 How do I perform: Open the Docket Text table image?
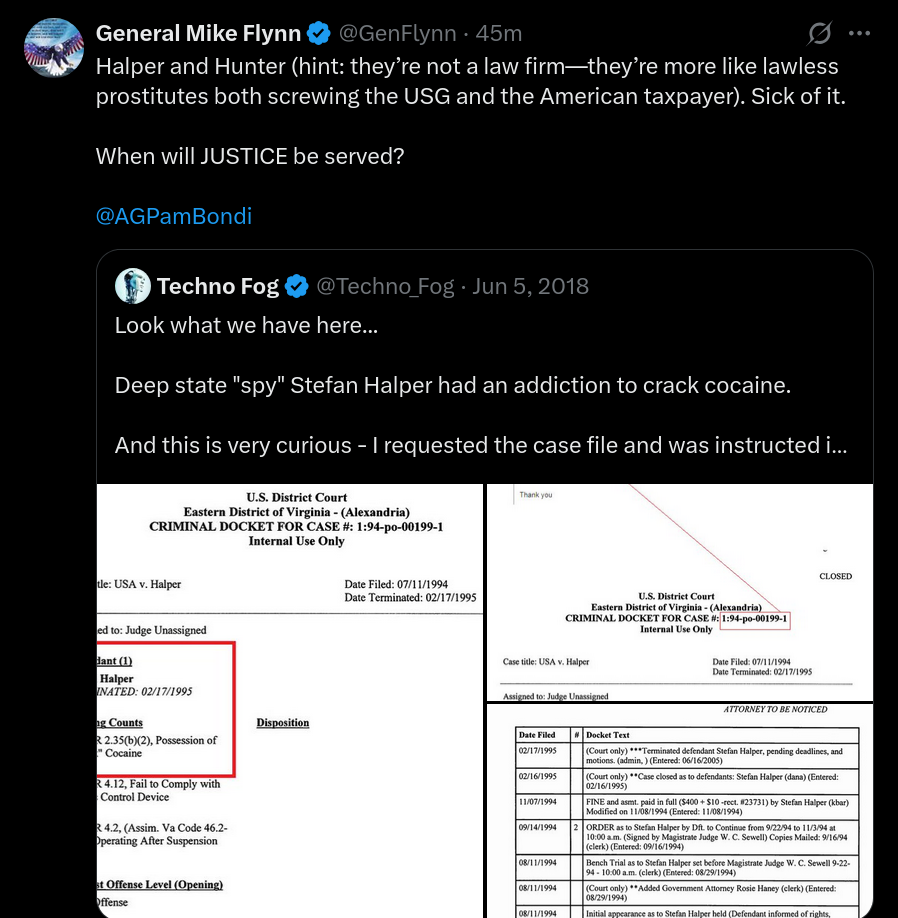click(680, 811)
